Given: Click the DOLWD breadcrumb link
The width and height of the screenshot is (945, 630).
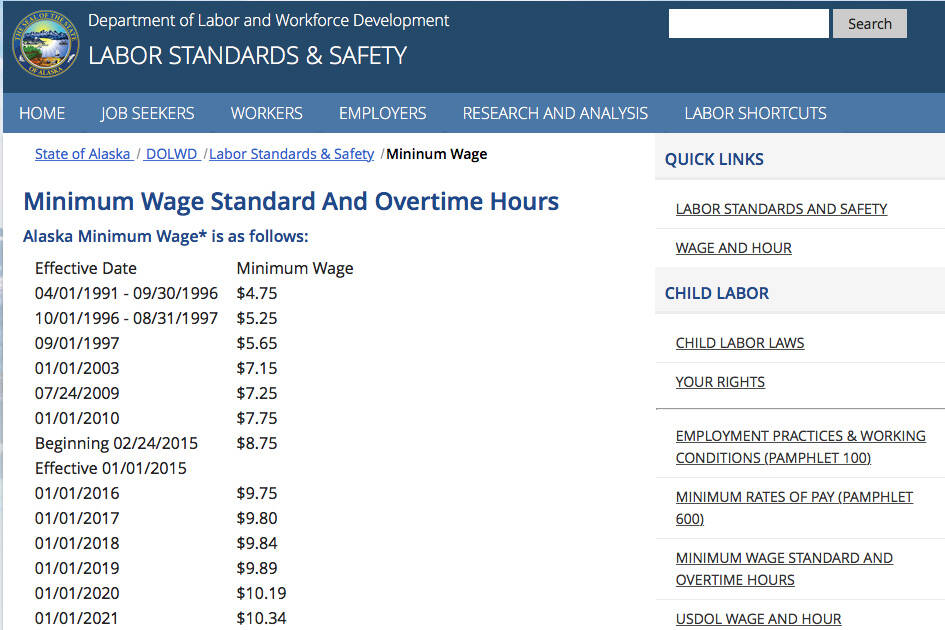Looking at the screenshot, I should (x=171, y=154).
